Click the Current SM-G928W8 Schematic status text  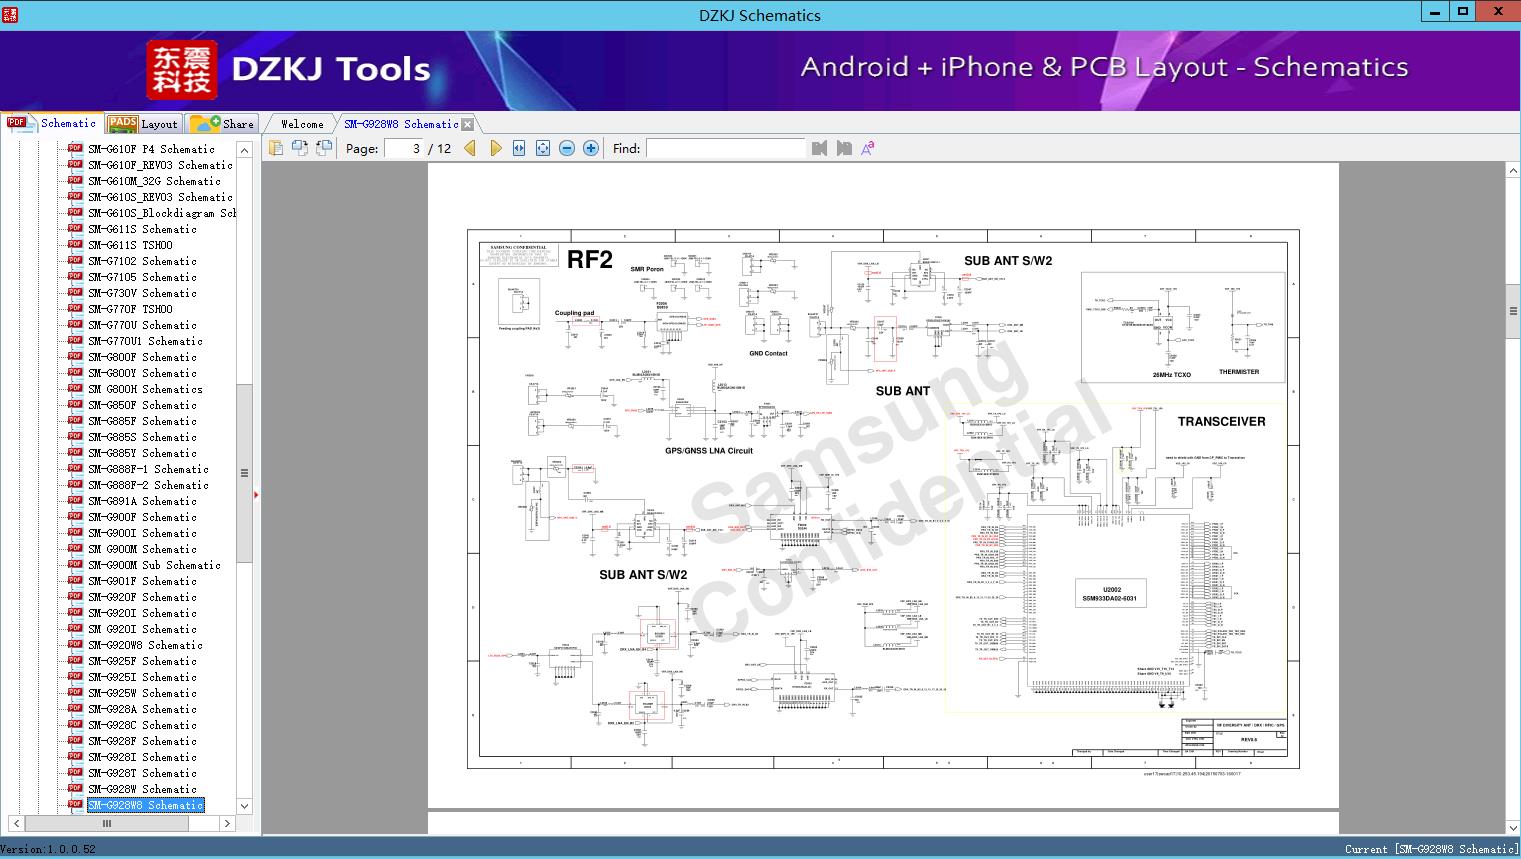(1431, 849)
